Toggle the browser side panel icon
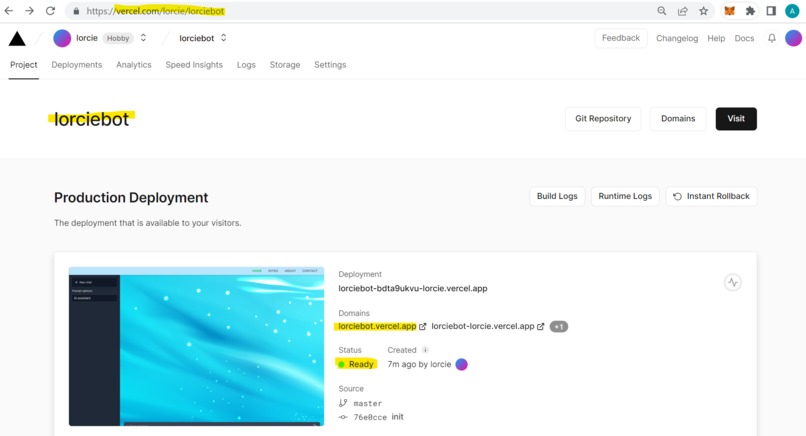This screenshot has width=806, height=436. (771, 11)
